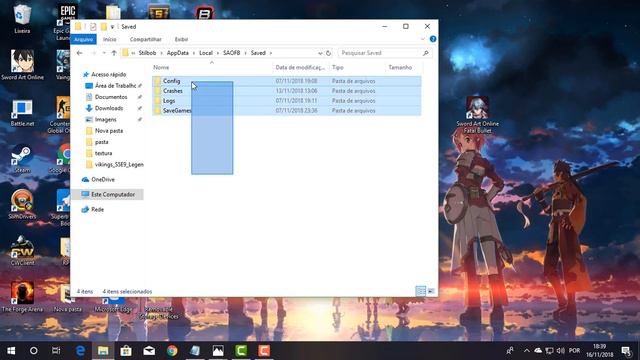Image resolution: width=640 pixels, height=360 pixels.
Task: Open Steam desktop shortcut
Action: (22, 159)
